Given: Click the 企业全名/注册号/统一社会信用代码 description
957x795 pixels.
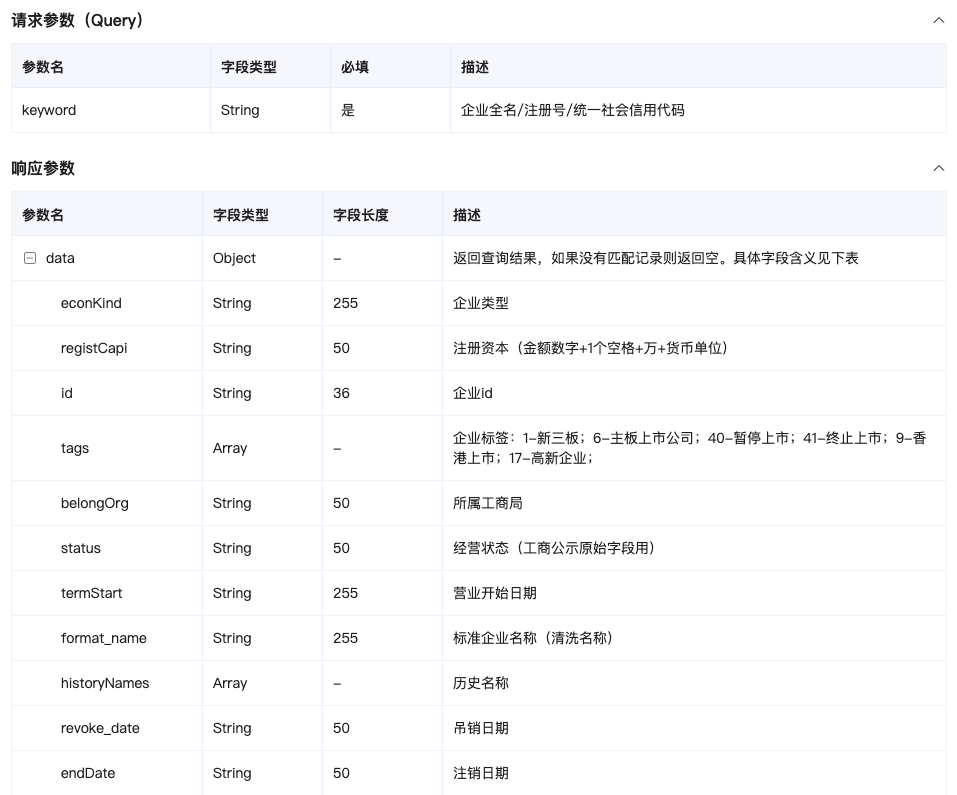Looking at the screenshot, I should (572, 110).
